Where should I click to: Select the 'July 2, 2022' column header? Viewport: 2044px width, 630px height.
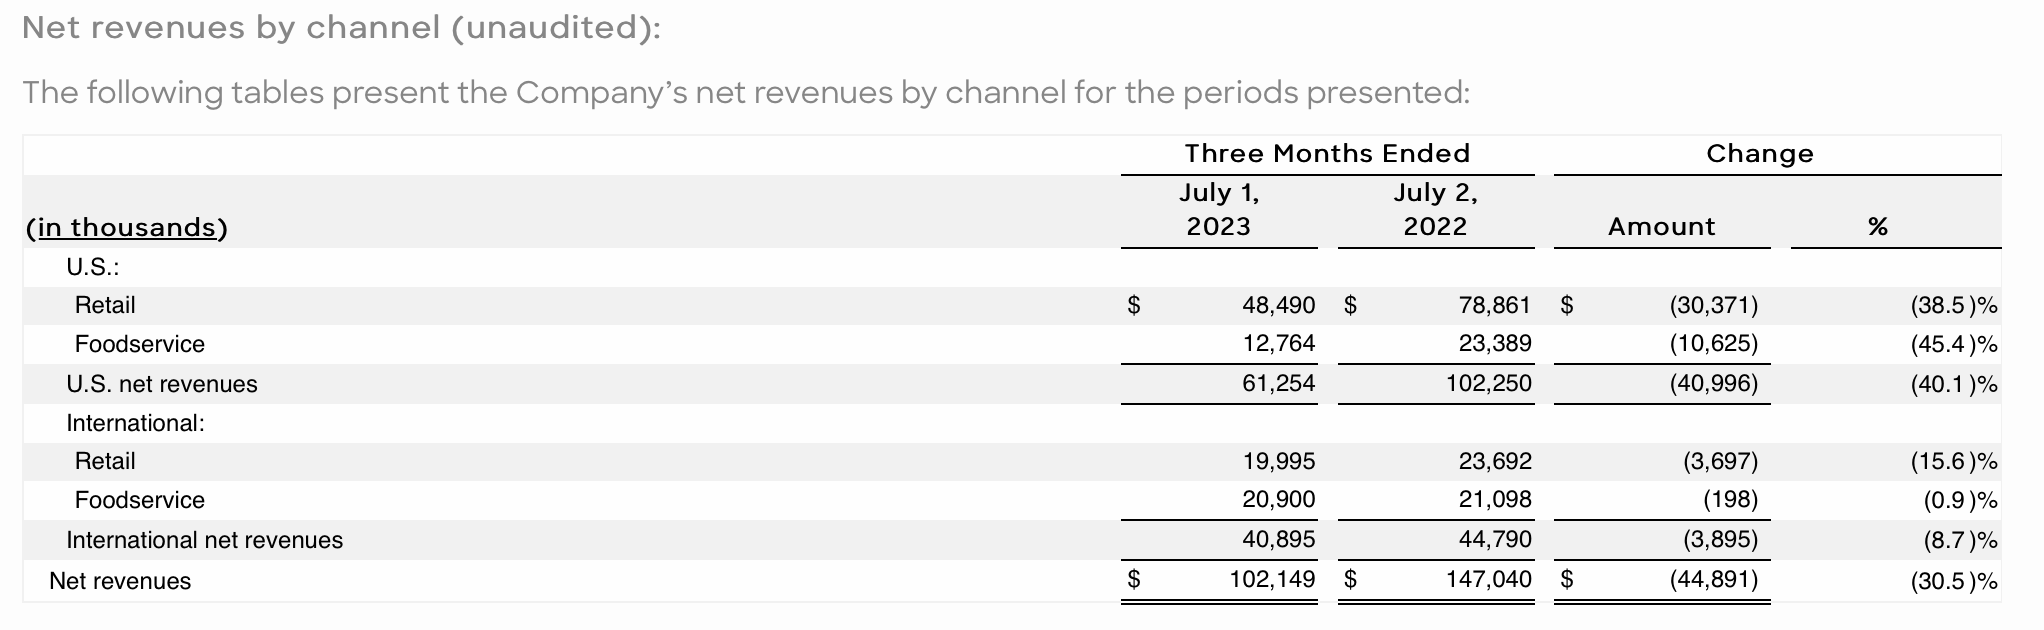(x=1435, y=210)
